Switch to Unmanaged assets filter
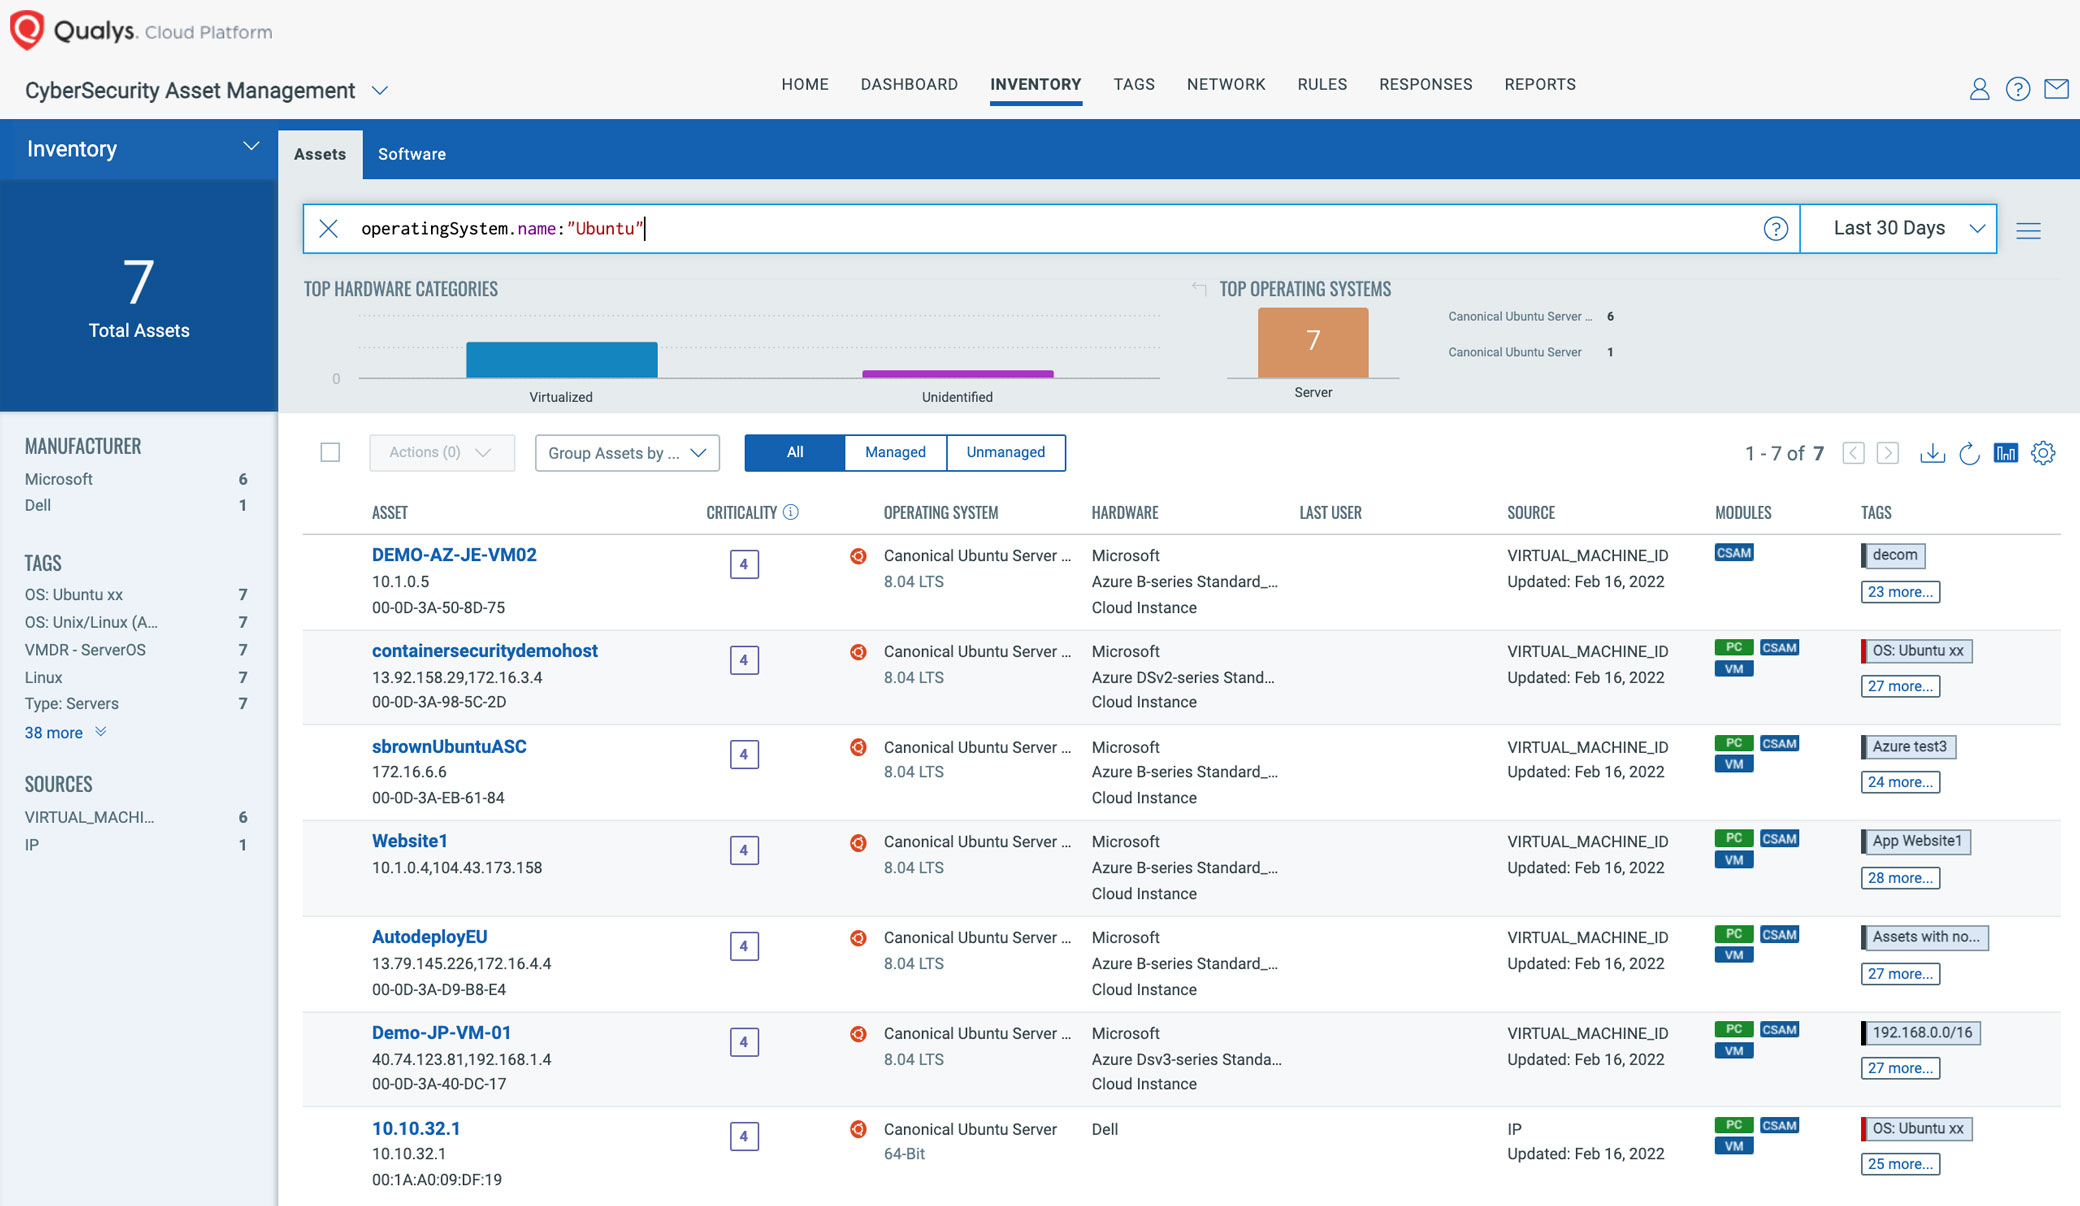Screen dimensions: 2080x1206 [1005, 452]
